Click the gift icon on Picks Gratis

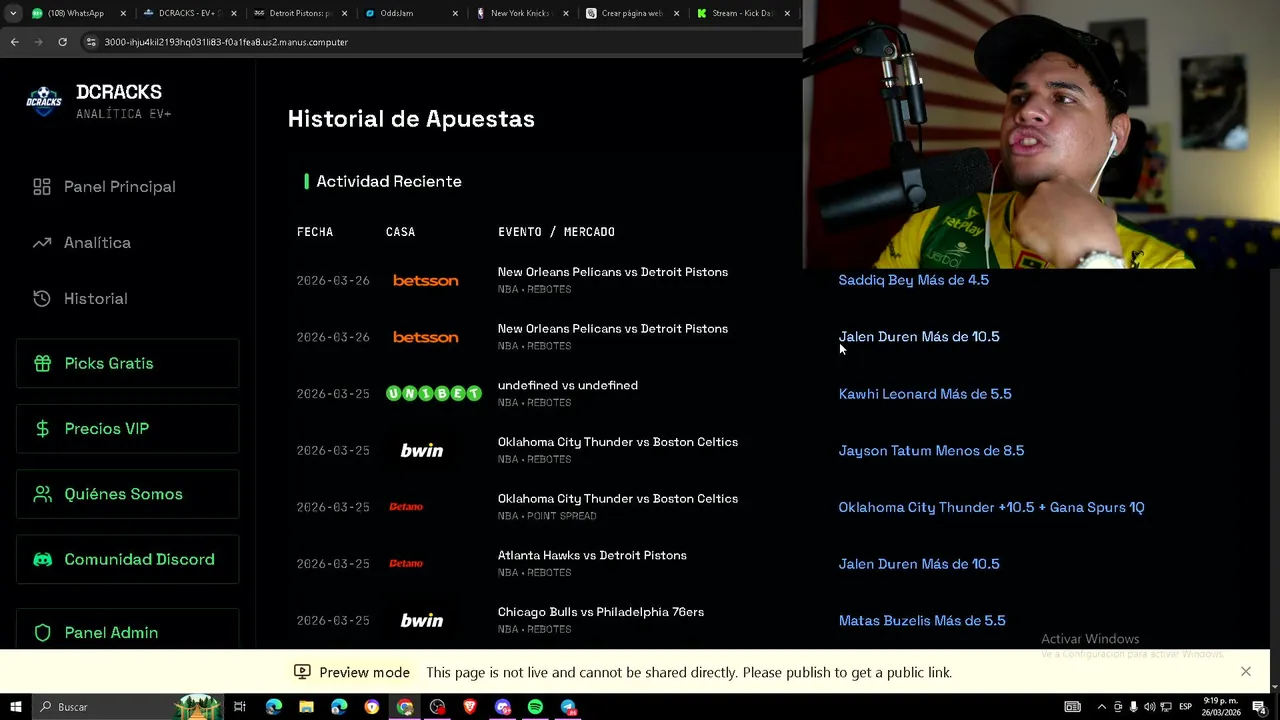(42, 363)
